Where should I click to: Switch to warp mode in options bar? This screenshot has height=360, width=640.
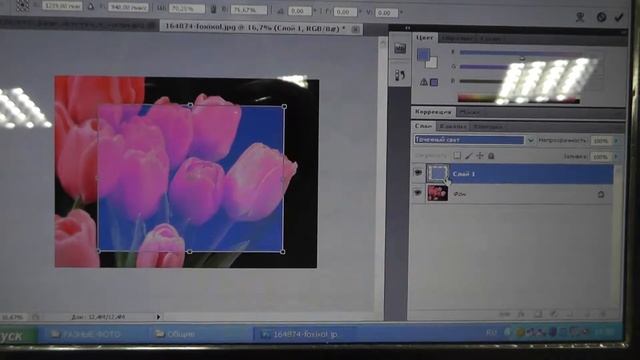point(580,17)
